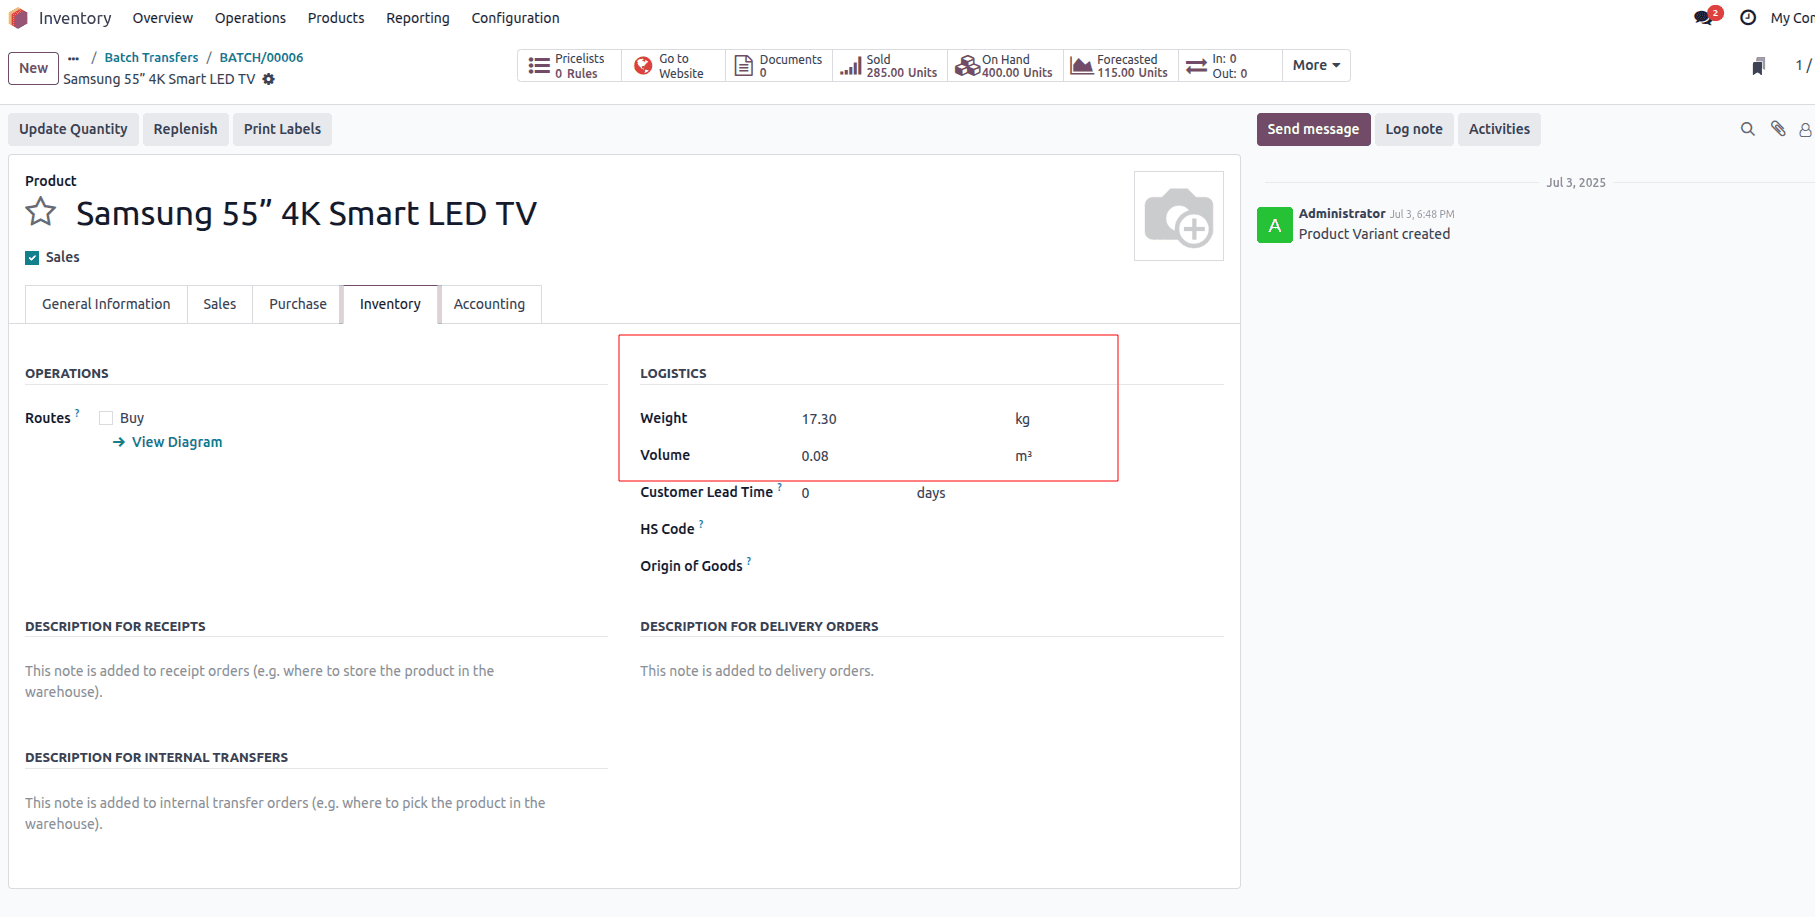Switch to the Purchase tab
Screen dimensions: 1815x917
298,304
